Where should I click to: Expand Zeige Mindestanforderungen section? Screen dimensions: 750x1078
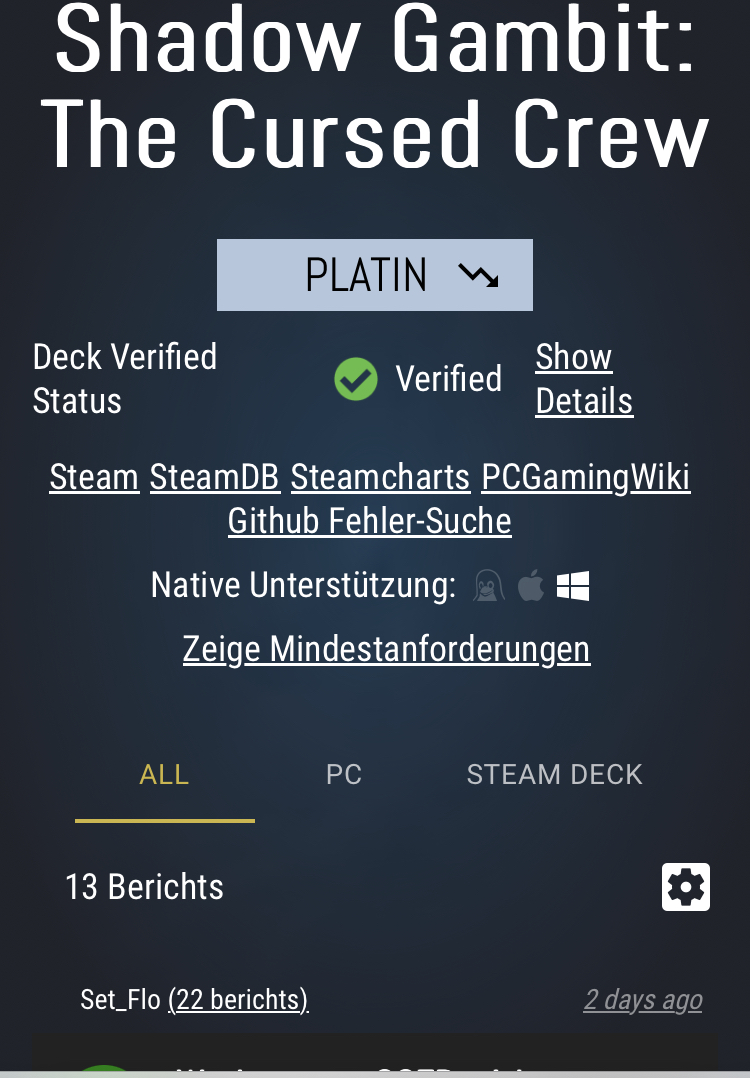[x=386, y=649]
